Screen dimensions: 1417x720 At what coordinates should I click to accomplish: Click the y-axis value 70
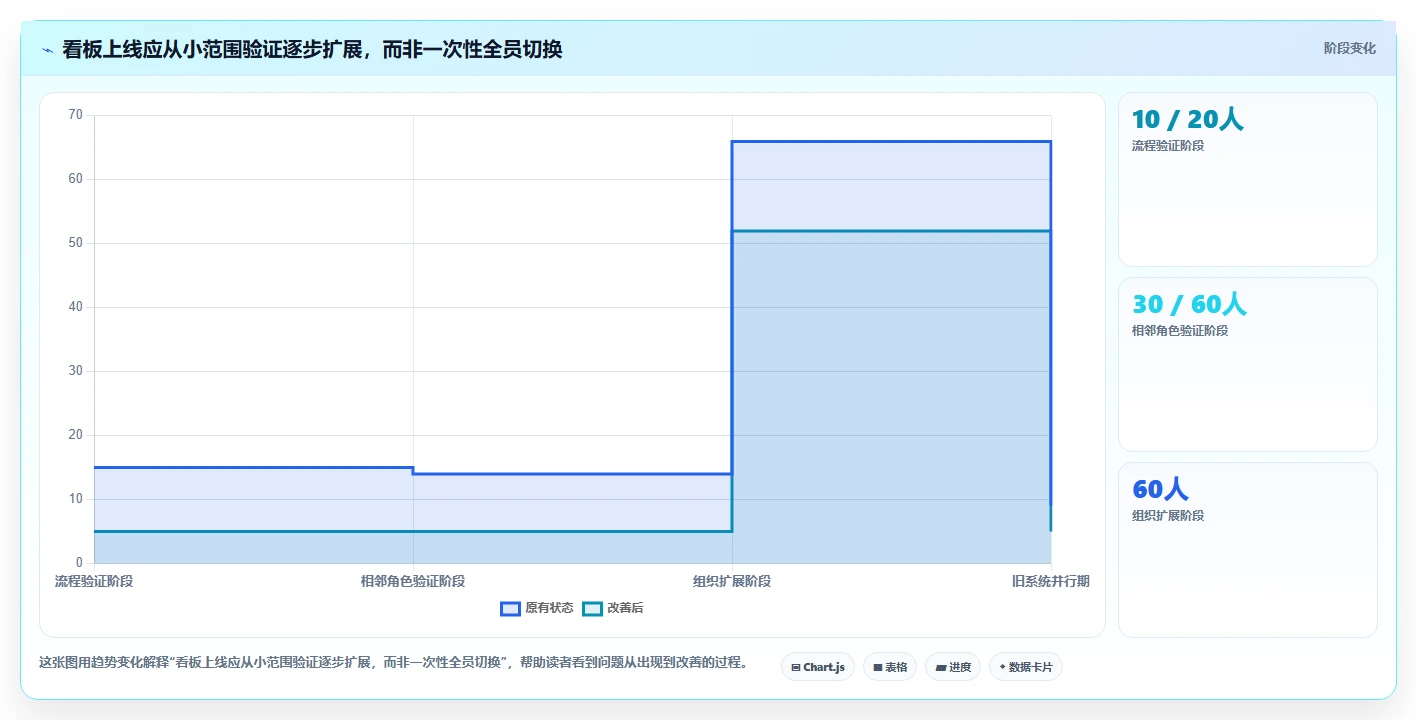click(x=76, y=115)
